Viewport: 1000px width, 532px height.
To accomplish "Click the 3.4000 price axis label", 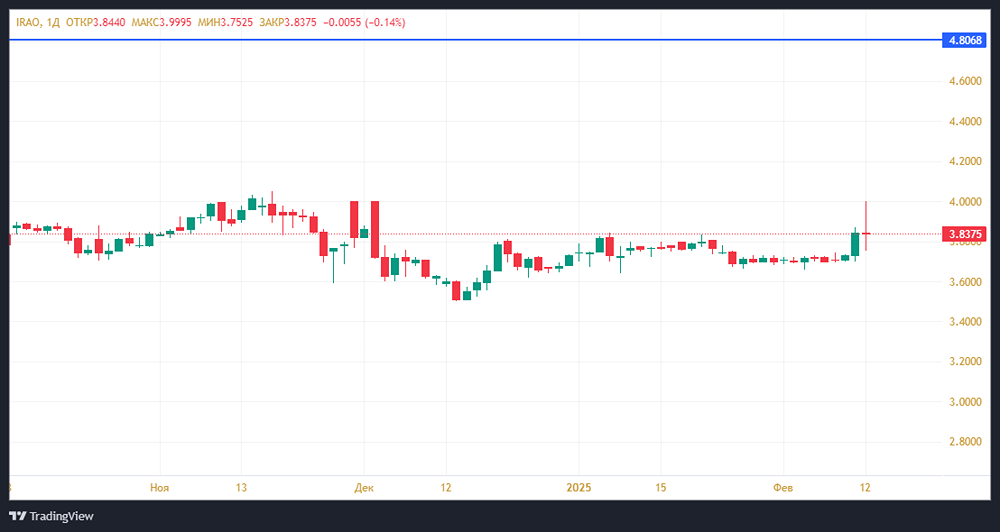I will click(965, 321).
